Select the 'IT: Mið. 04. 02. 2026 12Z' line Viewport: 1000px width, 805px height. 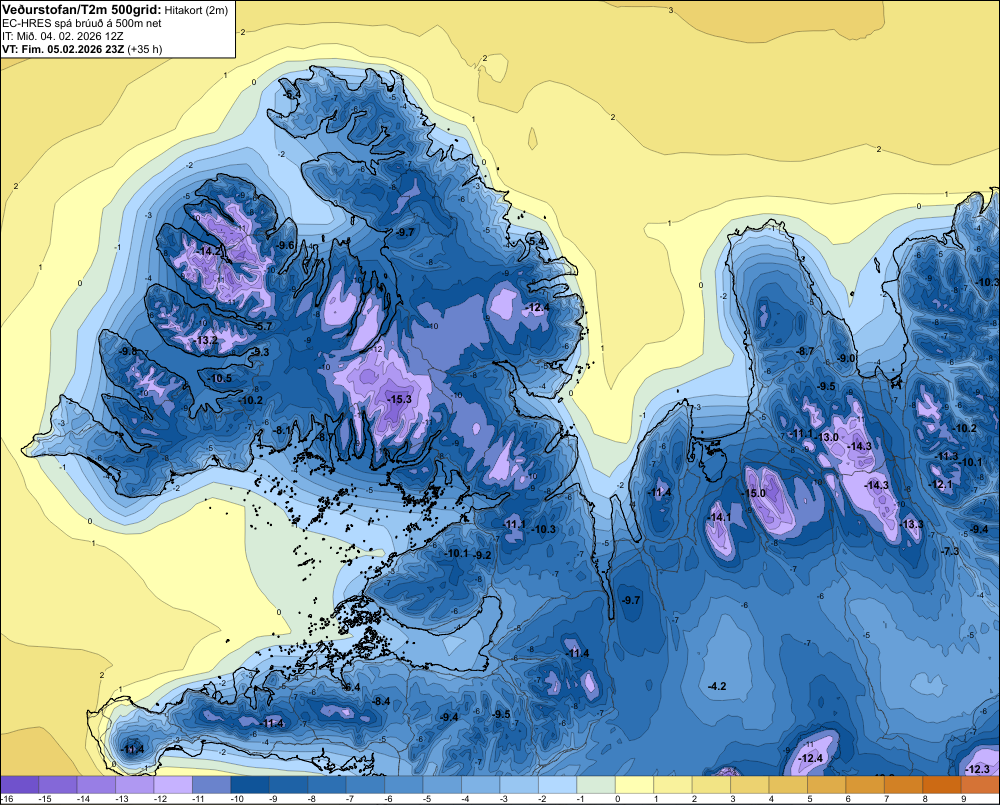(62, 36)
